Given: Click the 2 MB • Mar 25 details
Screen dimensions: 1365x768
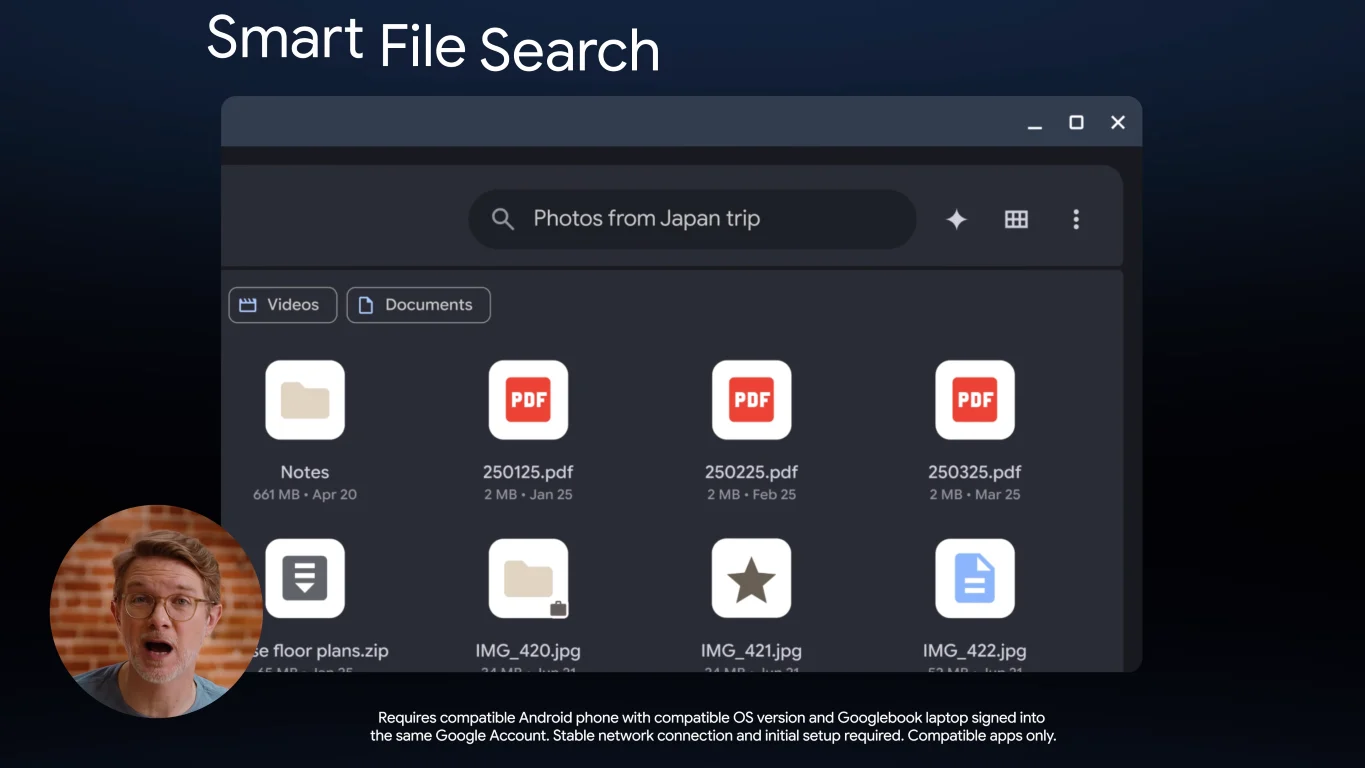Looking at the screenshot, I should (x=975, y=495).
